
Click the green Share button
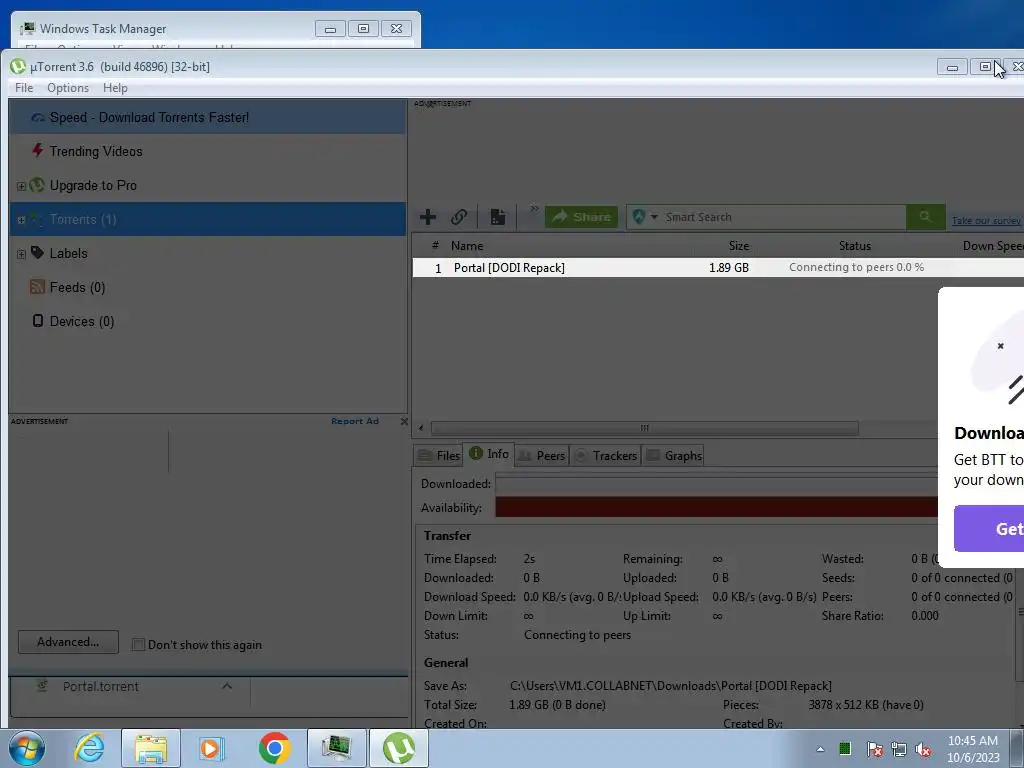pos(581,217)
